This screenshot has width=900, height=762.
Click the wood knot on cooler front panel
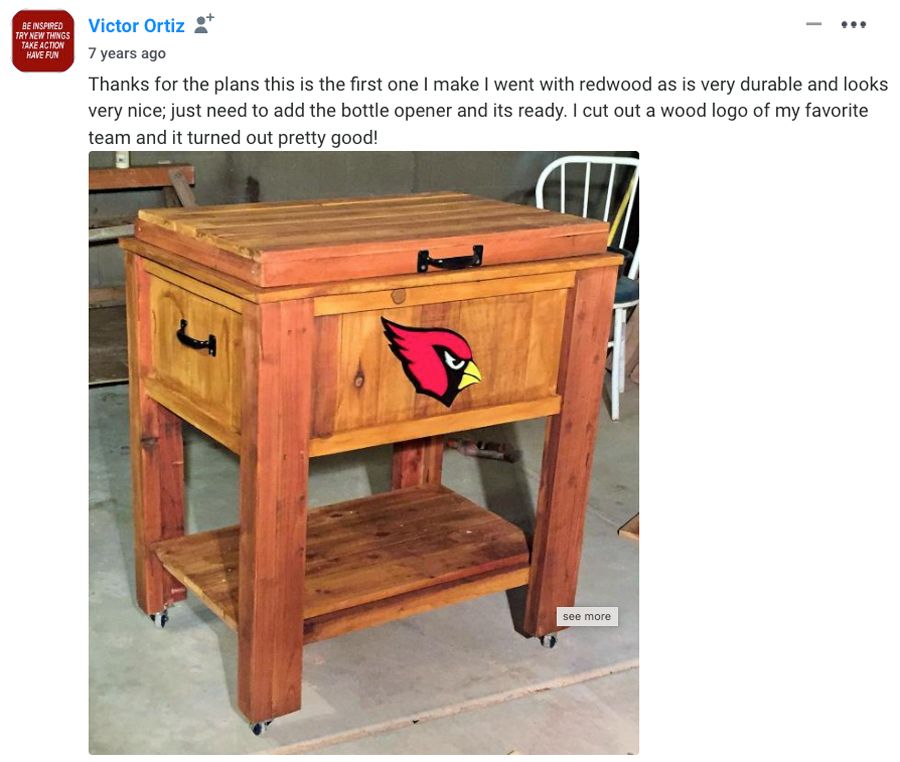[x=359, y=380]
